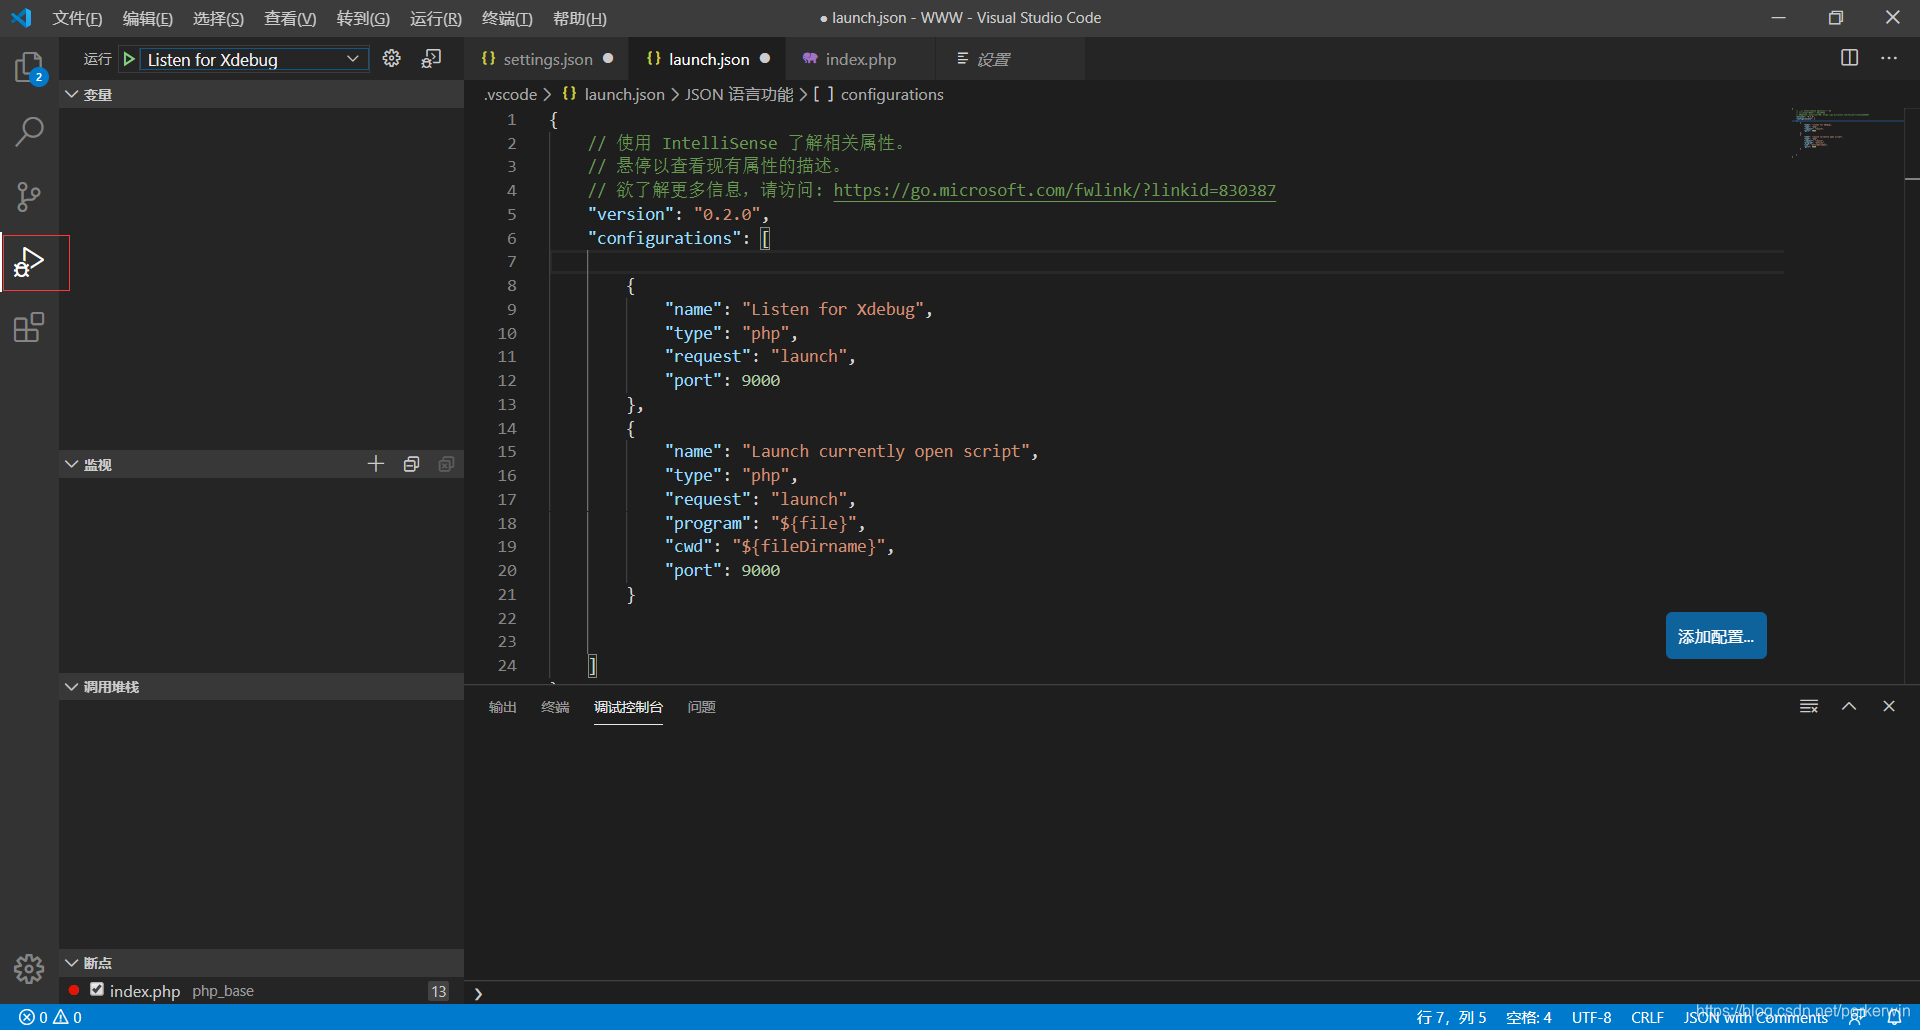
Task: Change file encoding UTF-8
Action: click(1591, 1017)
